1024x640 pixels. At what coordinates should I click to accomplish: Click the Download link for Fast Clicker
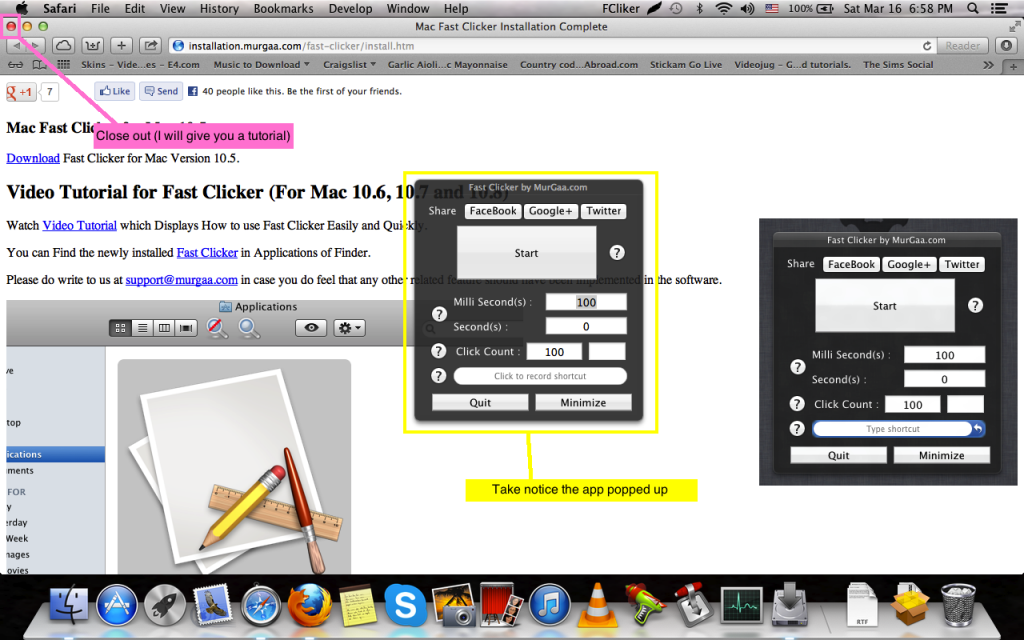click(33, 158)
